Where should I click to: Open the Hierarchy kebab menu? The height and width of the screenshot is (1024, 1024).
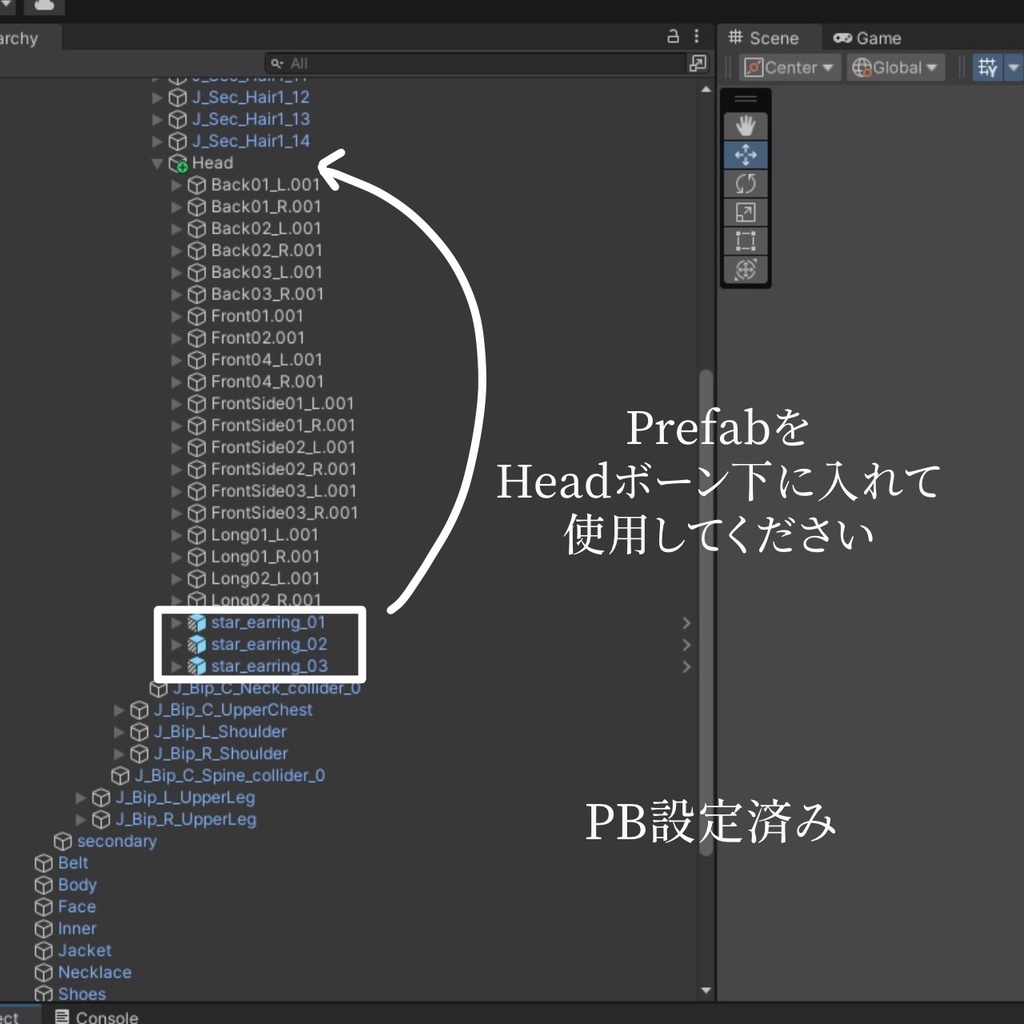(x=695, y=35)
